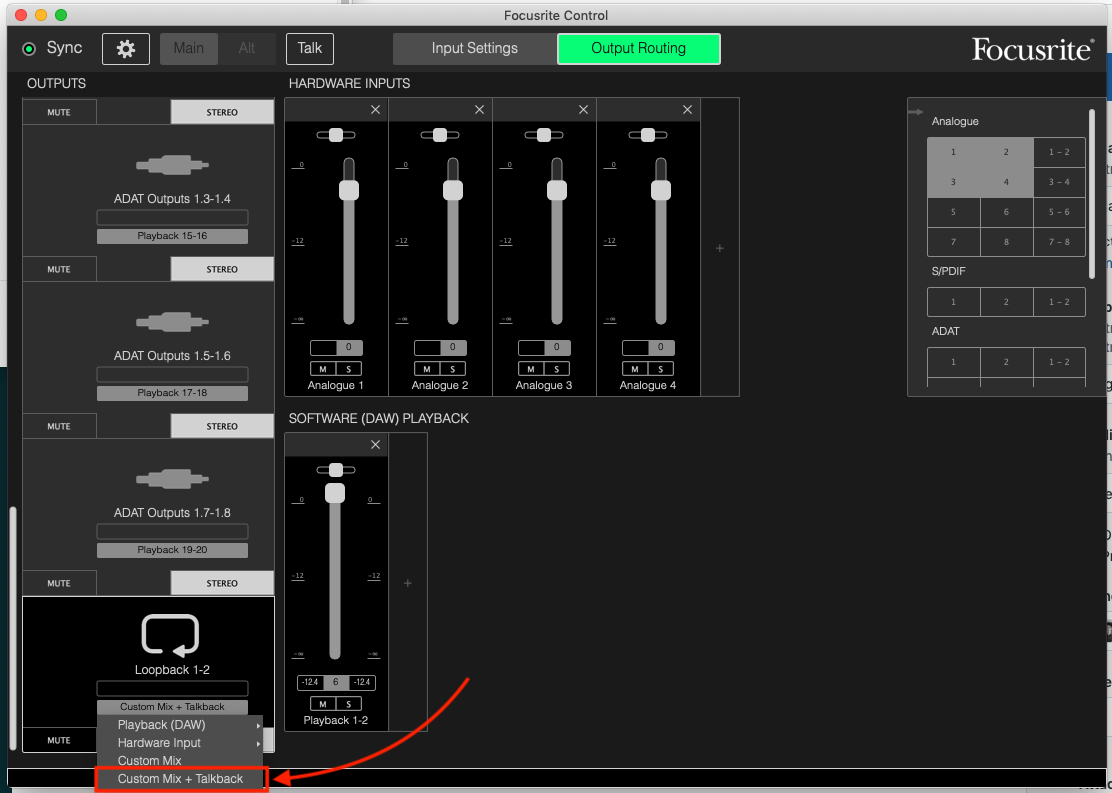Select Analogue input 6
The height and width of the screenshot is (793, 1112).
pyautogui.click(x=1006, y=212)
